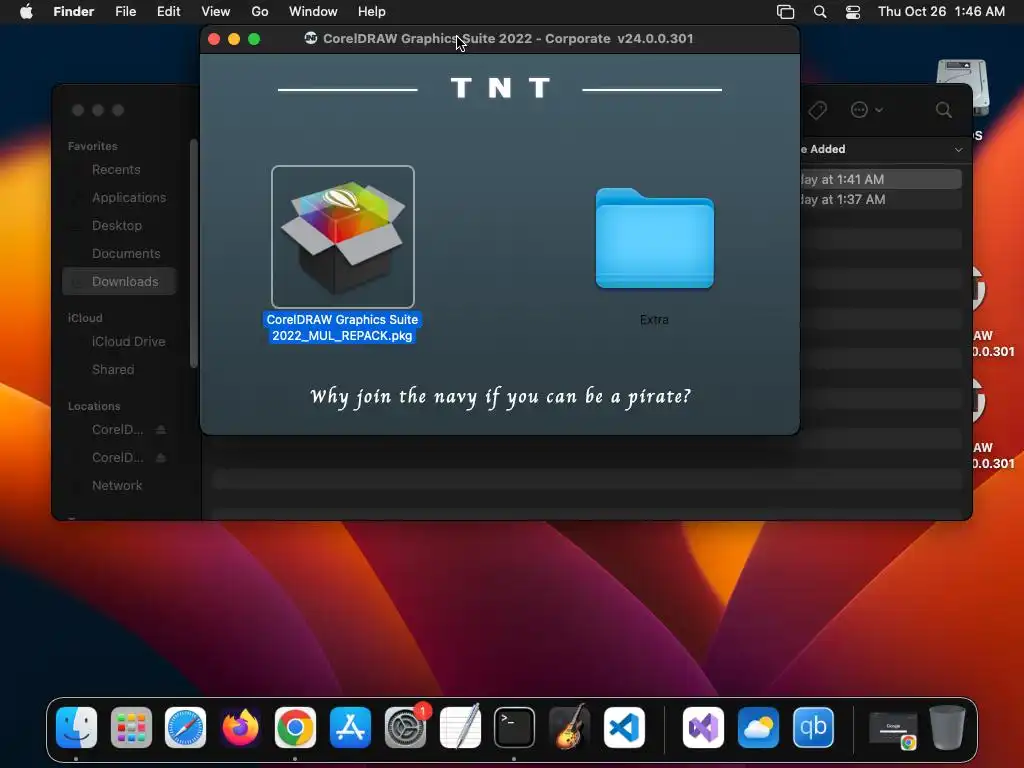
Task: Open Finder from the Dock
Action: [x=76, y=727]
